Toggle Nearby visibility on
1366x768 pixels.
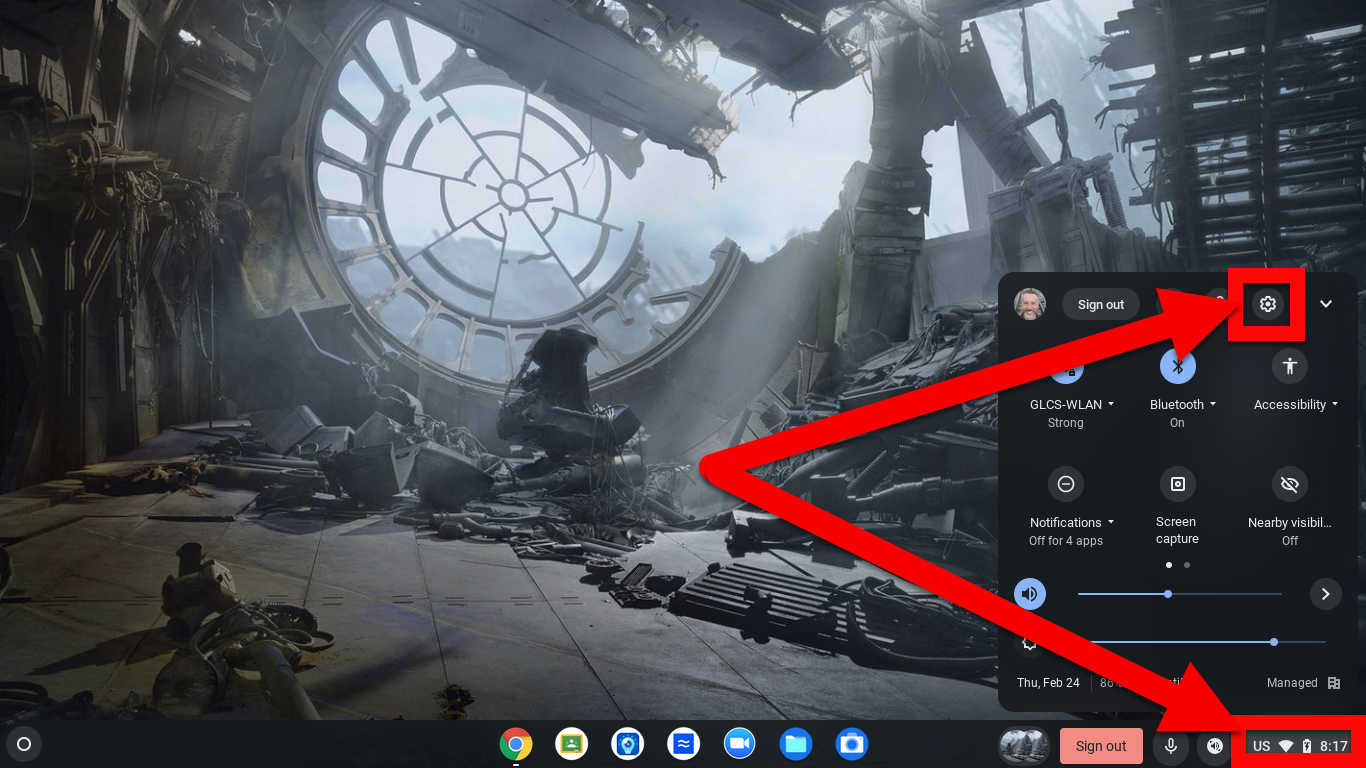(x=1290, y=484)
